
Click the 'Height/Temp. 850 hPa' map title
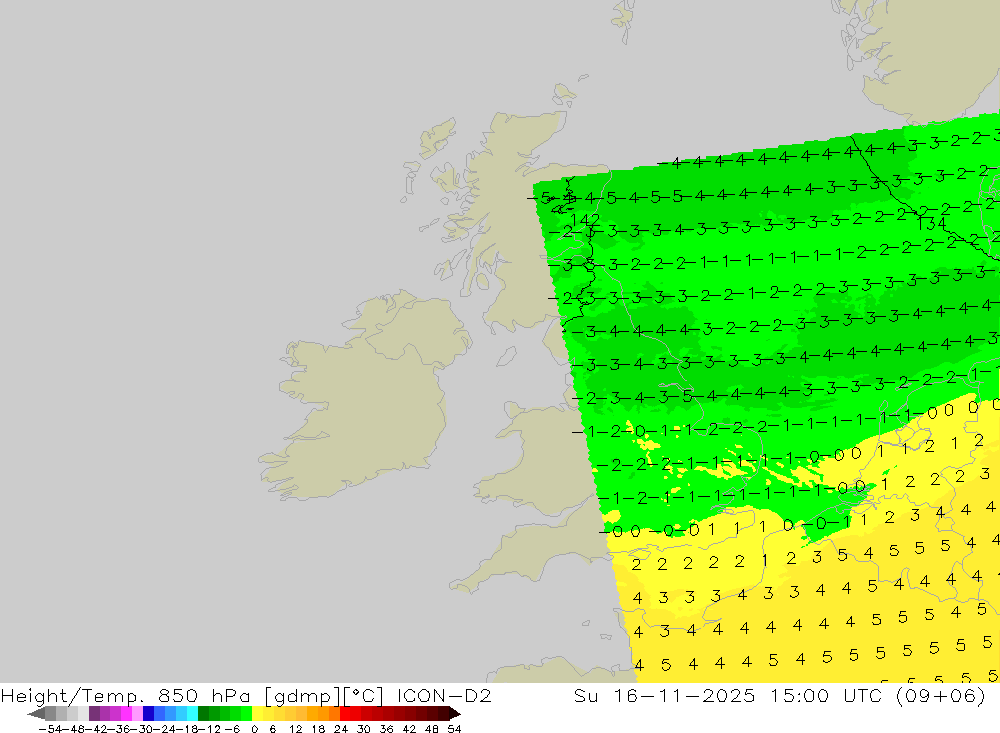pyautogui.click(x=125, y=695)
